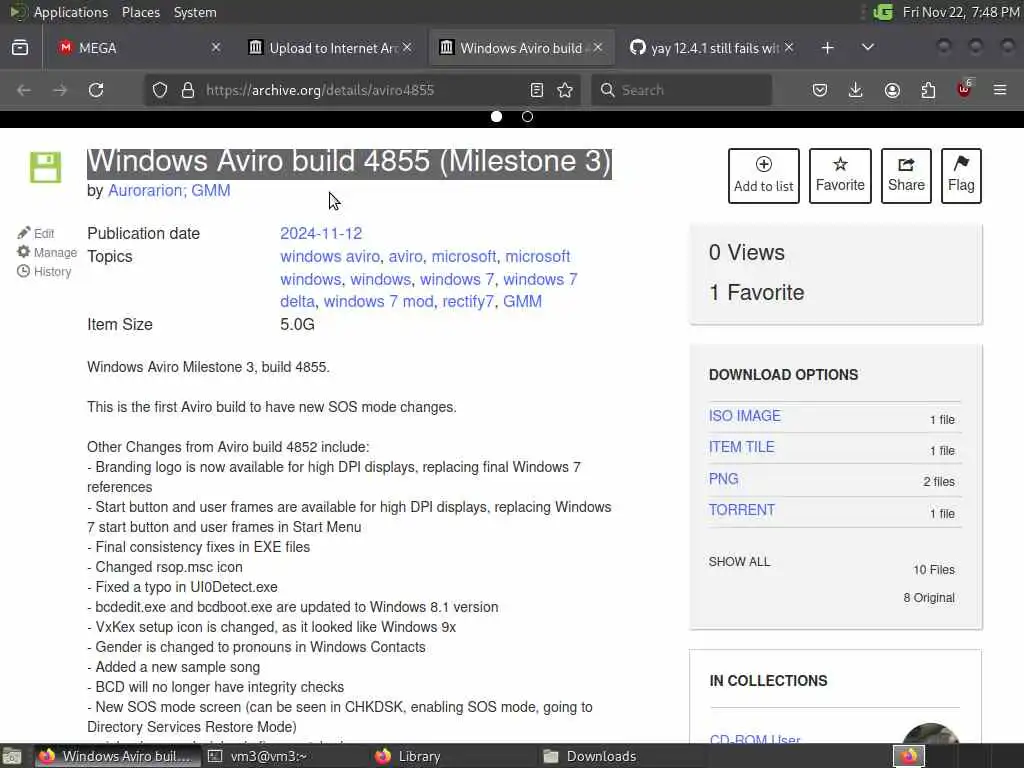The width and height of the screenshot is (1024, 768).
Task: Click the Share button
Action: (x=906, y=176)
